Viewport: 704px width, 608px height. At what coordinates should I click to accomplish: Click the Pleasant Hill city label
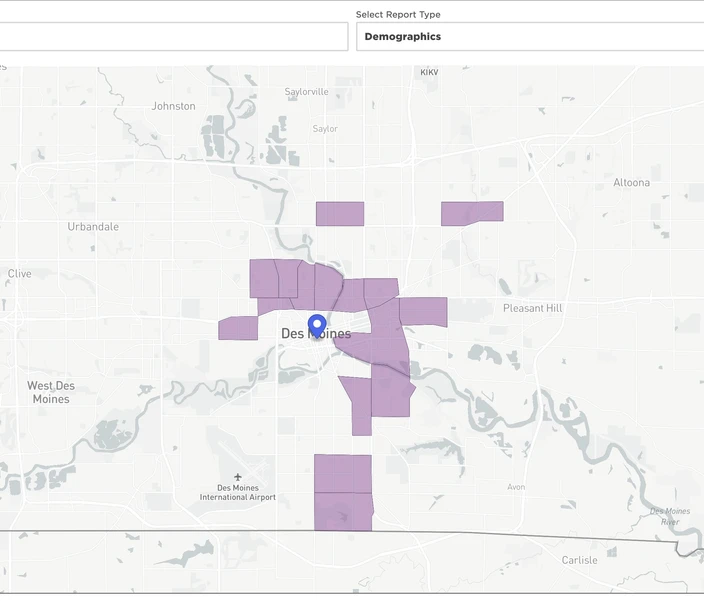pyautogui.click(x=532, y=308)
